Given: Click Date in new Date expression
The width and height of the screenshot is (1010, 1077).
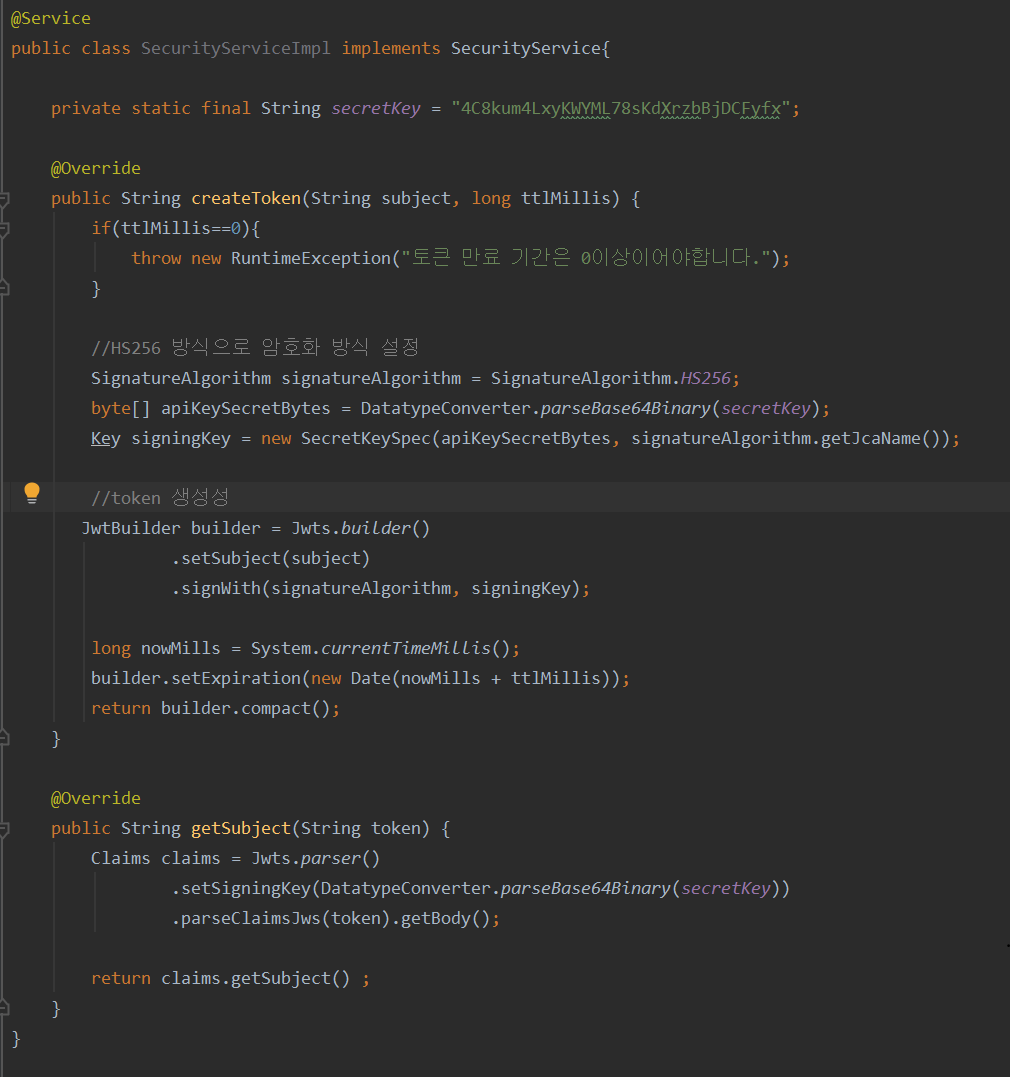Looking at the screenshot, I should pyautogui.click(x=370, y=679).
